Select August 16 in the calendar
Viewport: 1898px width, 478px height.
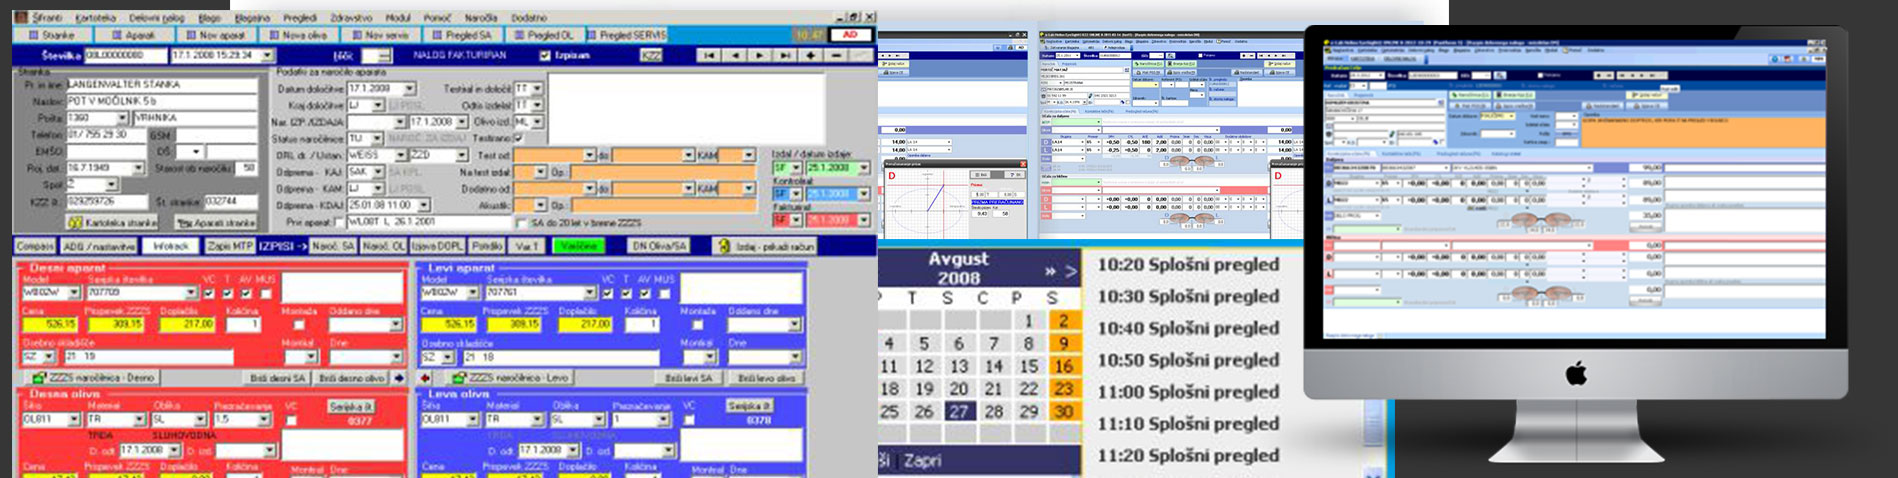pos(1063,366)
